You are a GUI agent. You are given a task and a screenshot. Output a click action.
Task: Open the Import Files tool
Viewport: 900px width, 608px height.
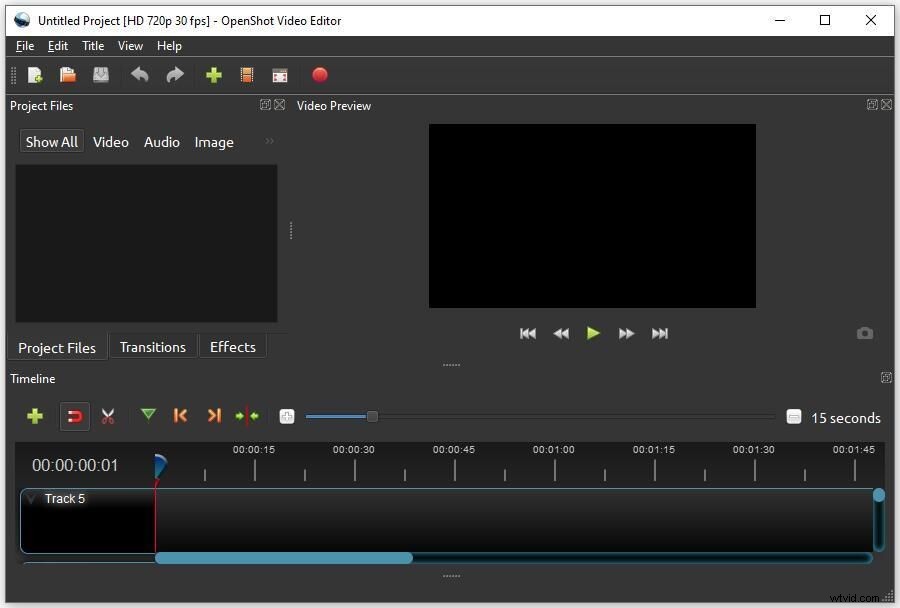pos(214,75)
